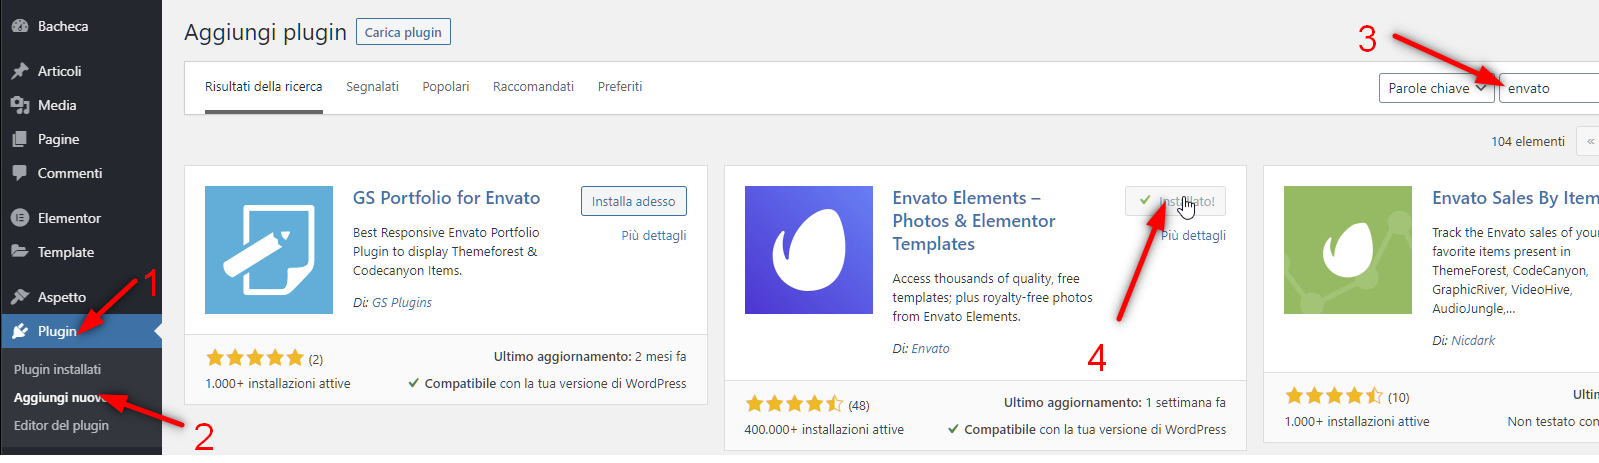
Task: Open the Parole chiave search type dropdown
Action: point(1436,88)
